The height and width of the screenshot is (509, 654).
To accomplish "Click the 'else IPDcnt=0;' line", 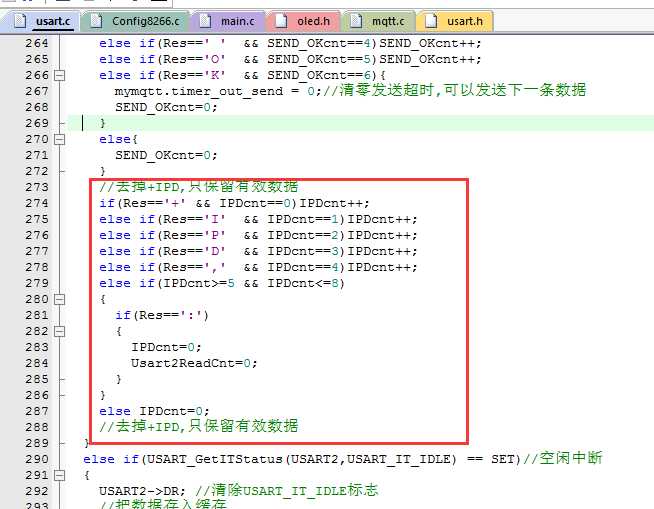I will click(x=154, y=411).
